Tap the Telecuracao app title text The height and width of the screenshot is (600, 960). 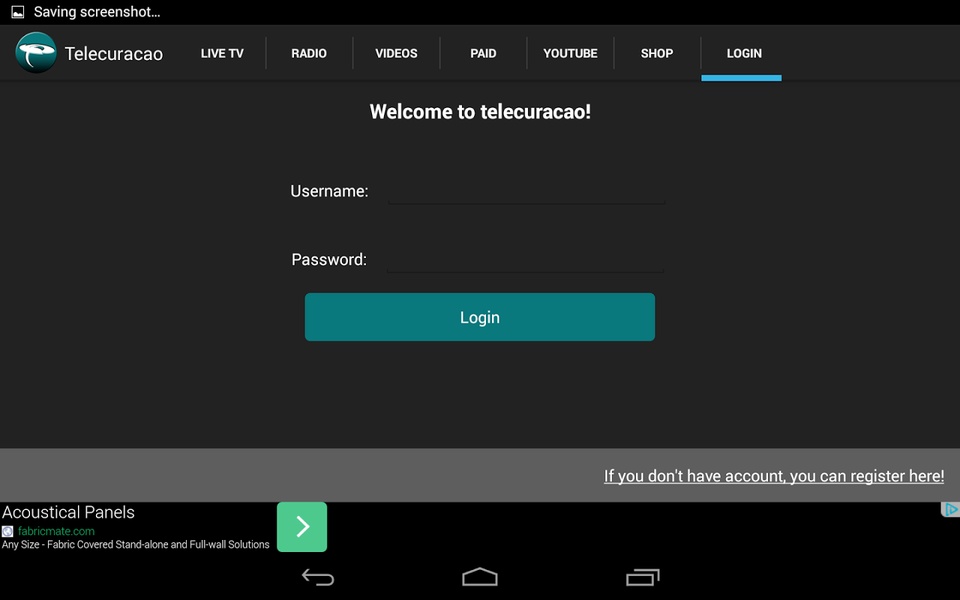tap(114, 54)
